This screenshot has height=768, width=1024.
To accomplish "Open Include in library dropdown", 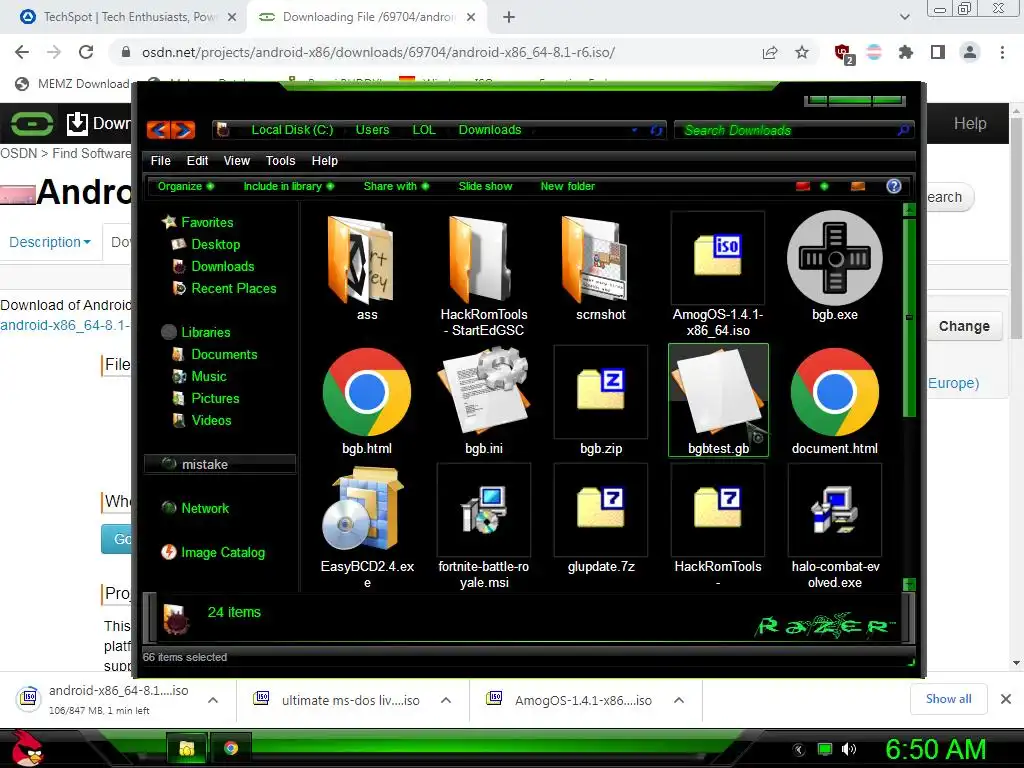I will tap(289, 186).
